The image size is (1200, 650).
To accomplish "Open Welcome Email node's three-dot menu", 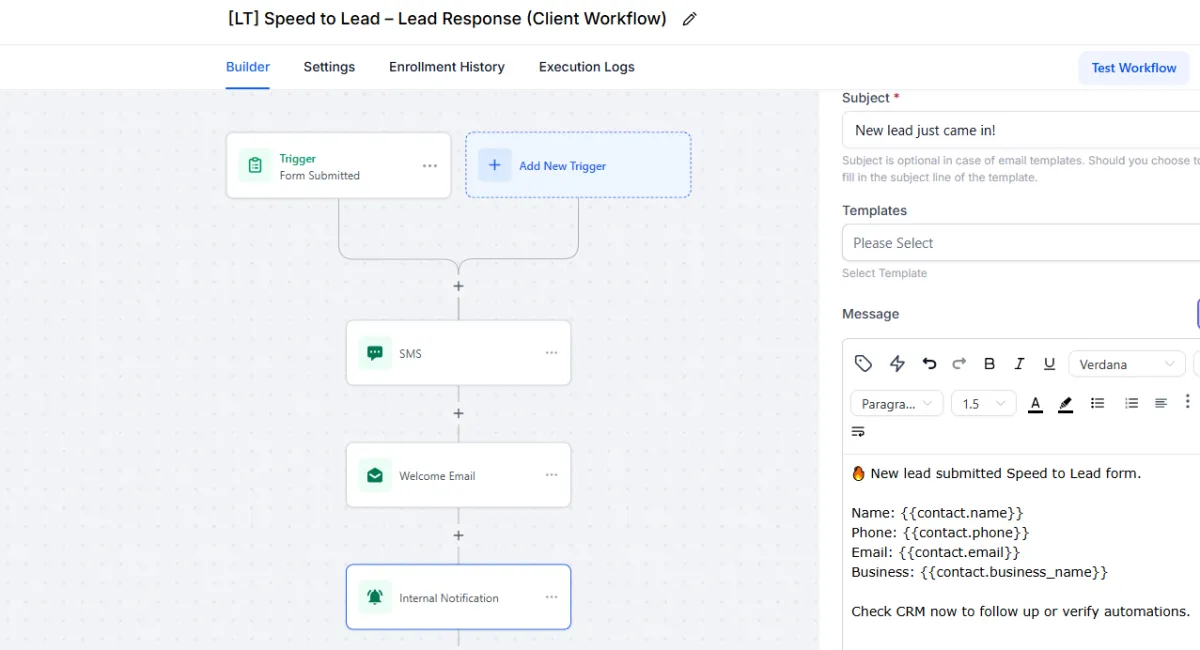I will (x=552, y=475).
